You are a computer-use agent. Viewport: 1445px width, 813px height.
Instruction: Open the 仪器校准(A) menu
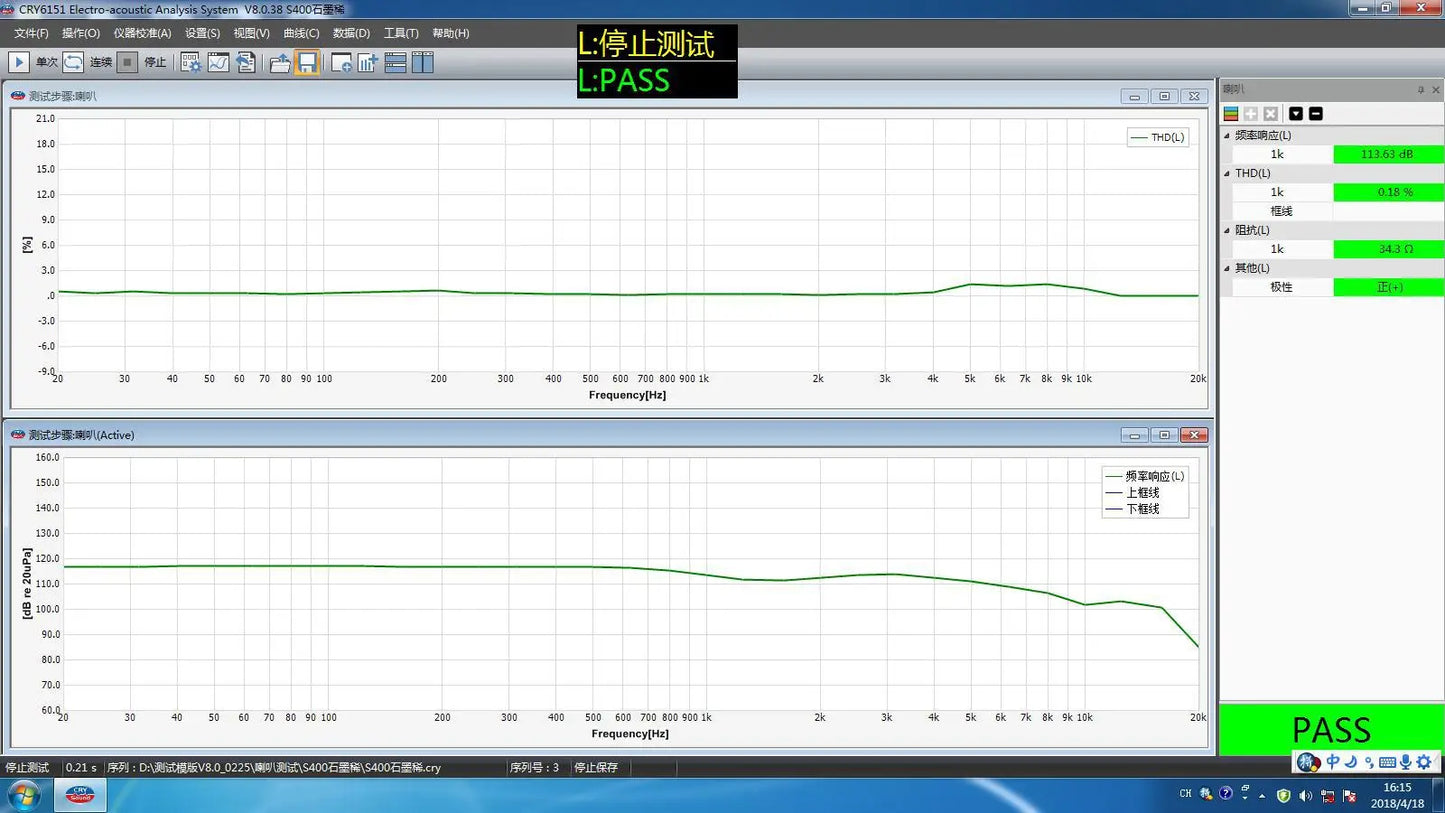pos(142,33)
